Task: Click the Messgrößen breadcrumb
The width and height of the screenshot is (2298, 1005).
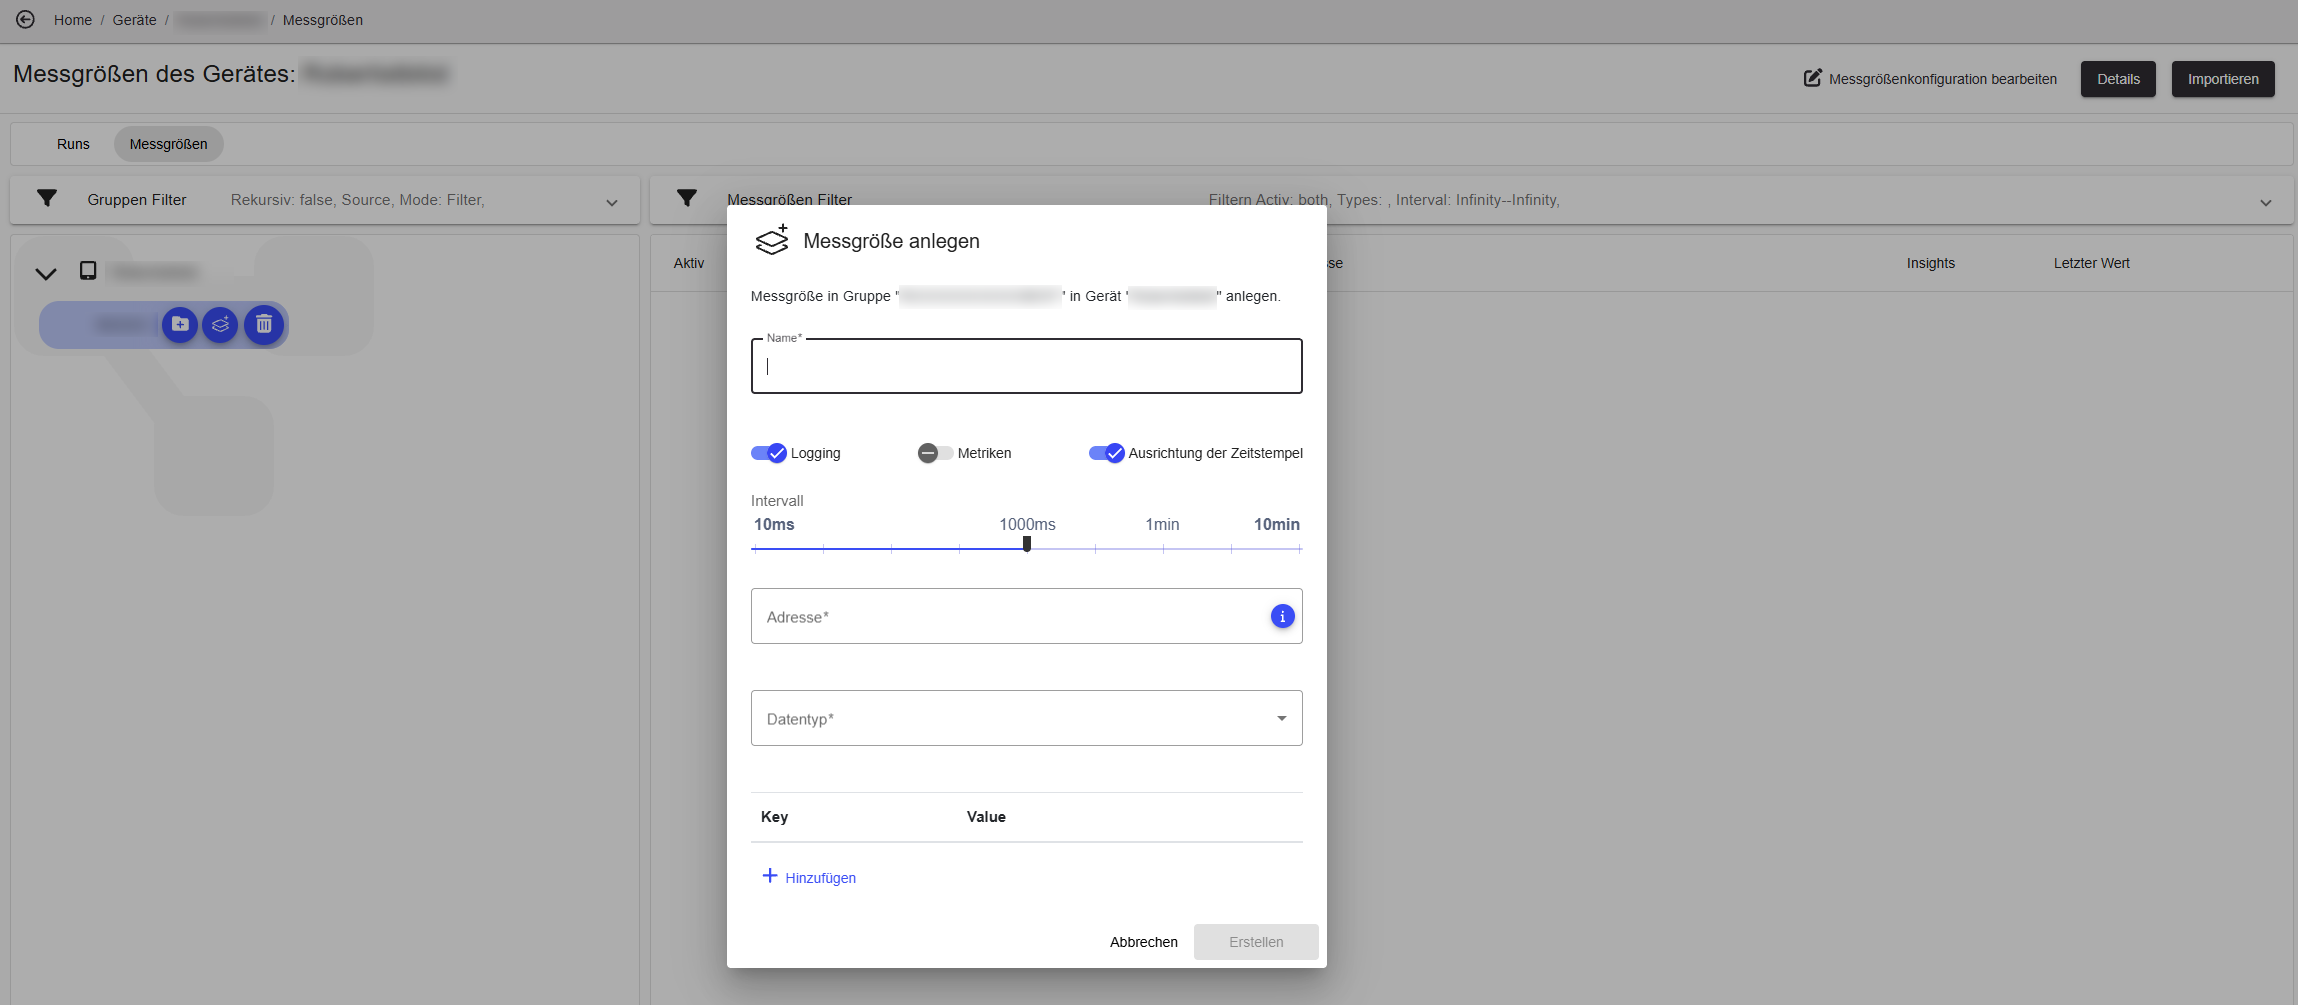Action: click(x=323, y=20)
